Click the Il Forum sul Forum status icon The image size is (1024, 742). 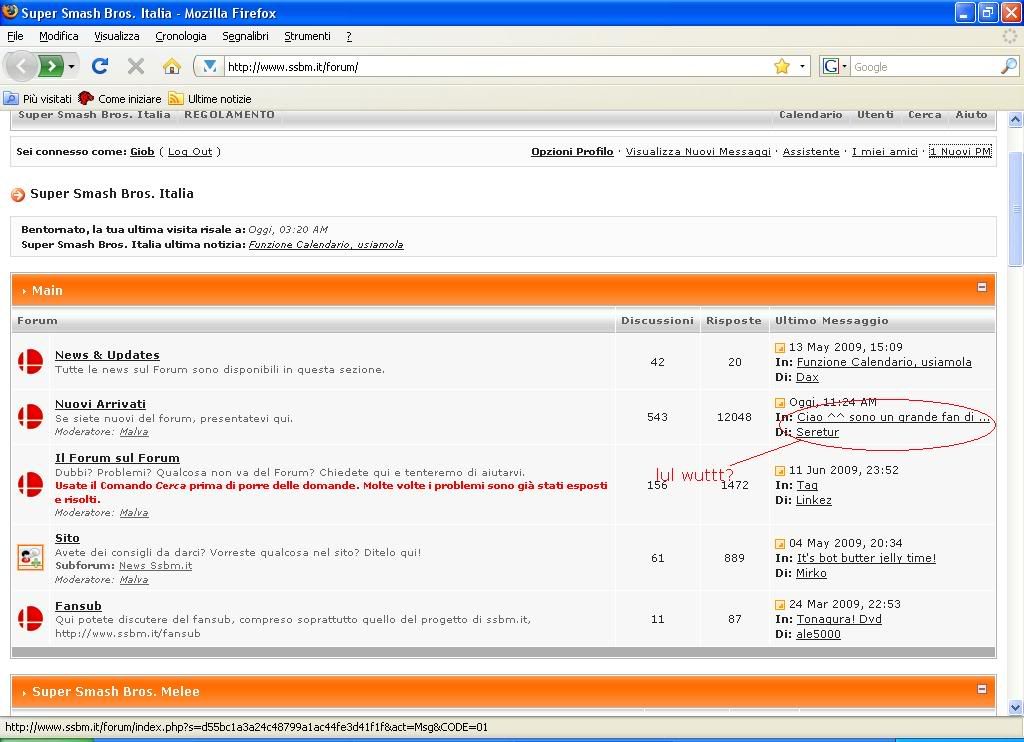[30, 484]
